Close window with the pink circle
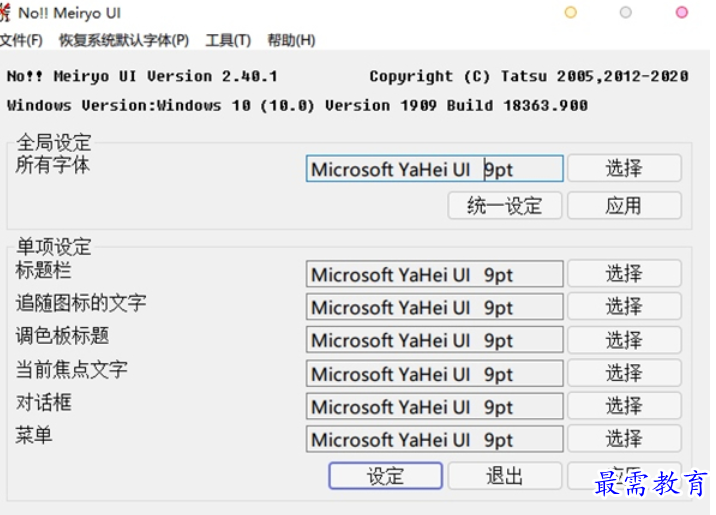Screen dimensions: 716x515 682,12
